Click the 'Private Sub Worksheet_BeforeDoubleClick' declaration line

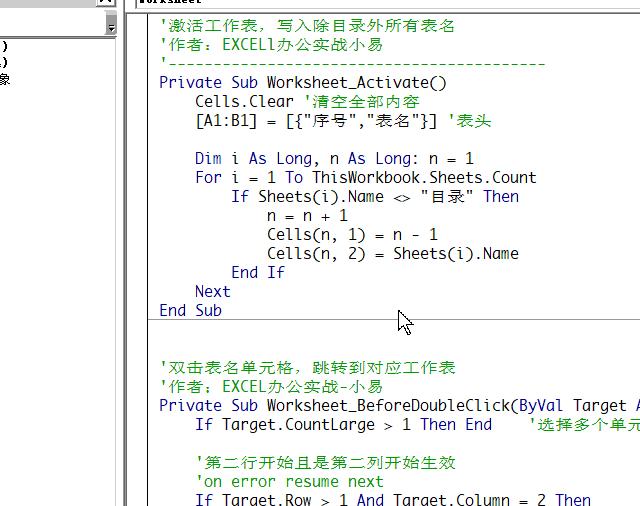(x=400, y=406)
